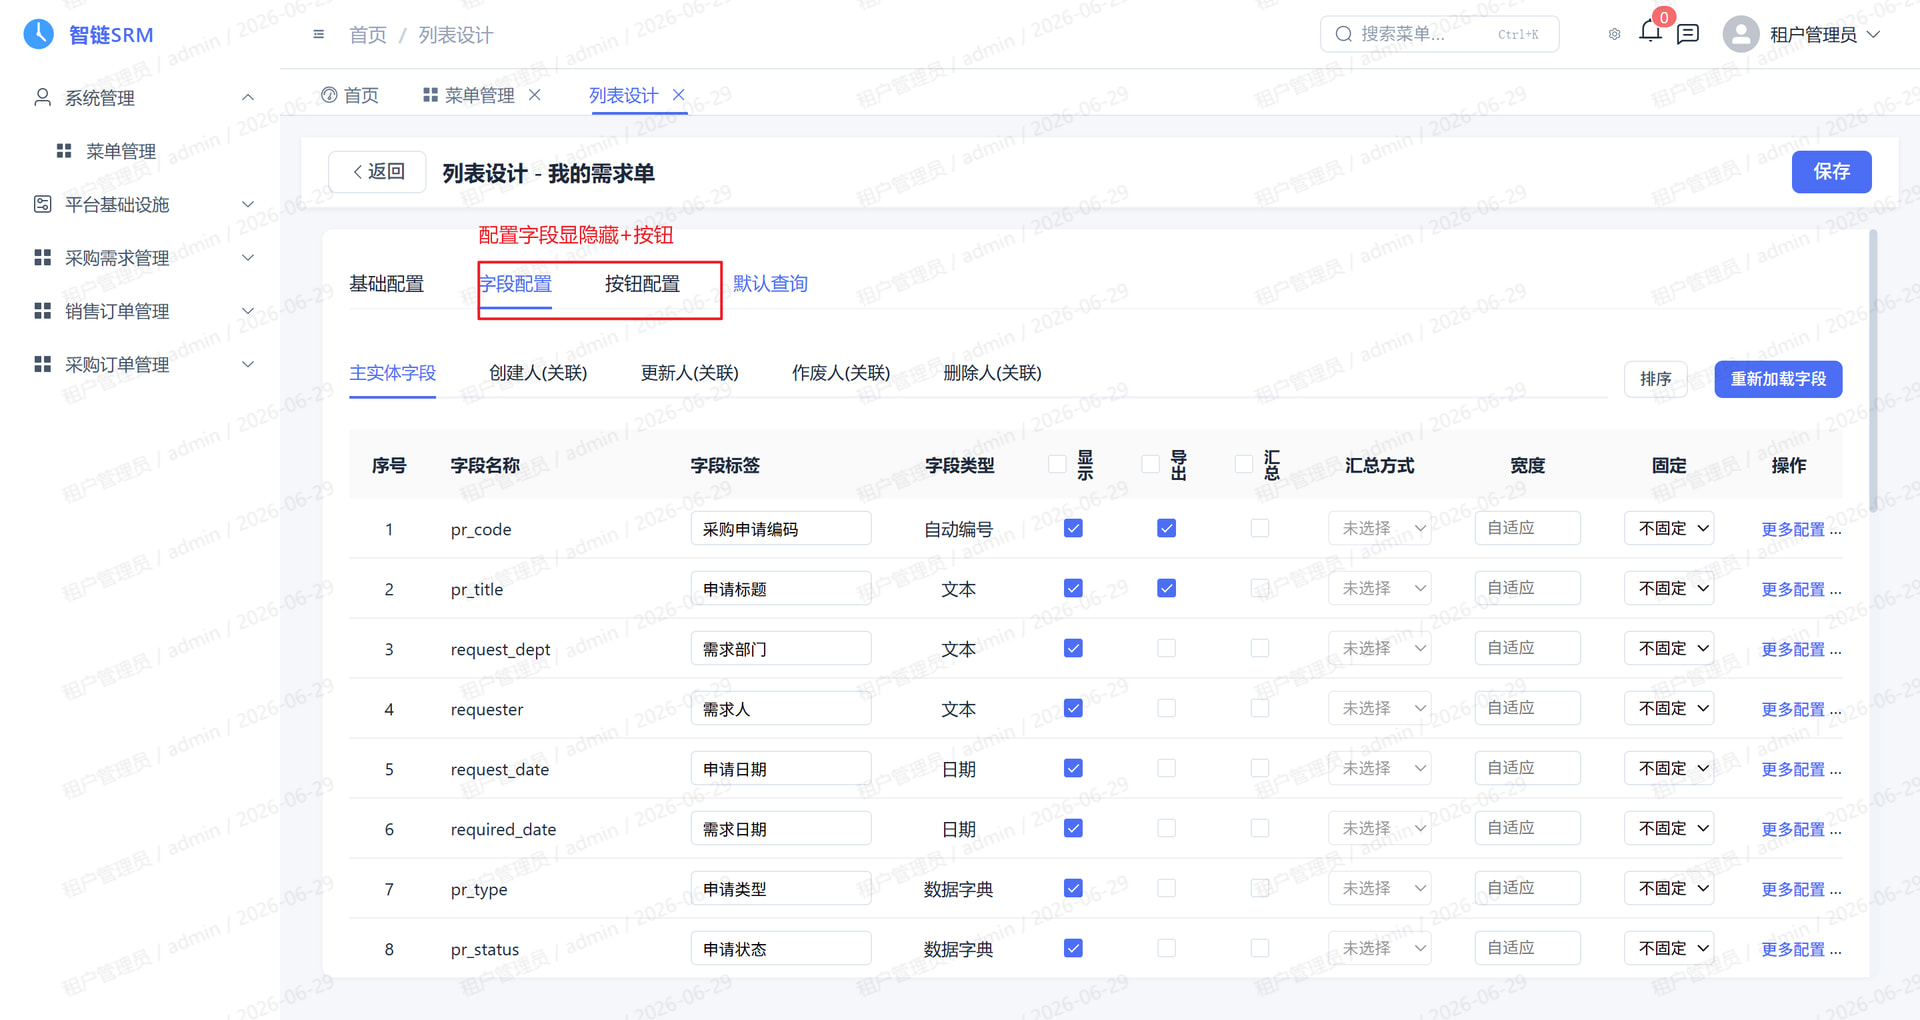1920x1020 pixels.
Task: Close the 菜单管理 tab
Action: (535, 95)
